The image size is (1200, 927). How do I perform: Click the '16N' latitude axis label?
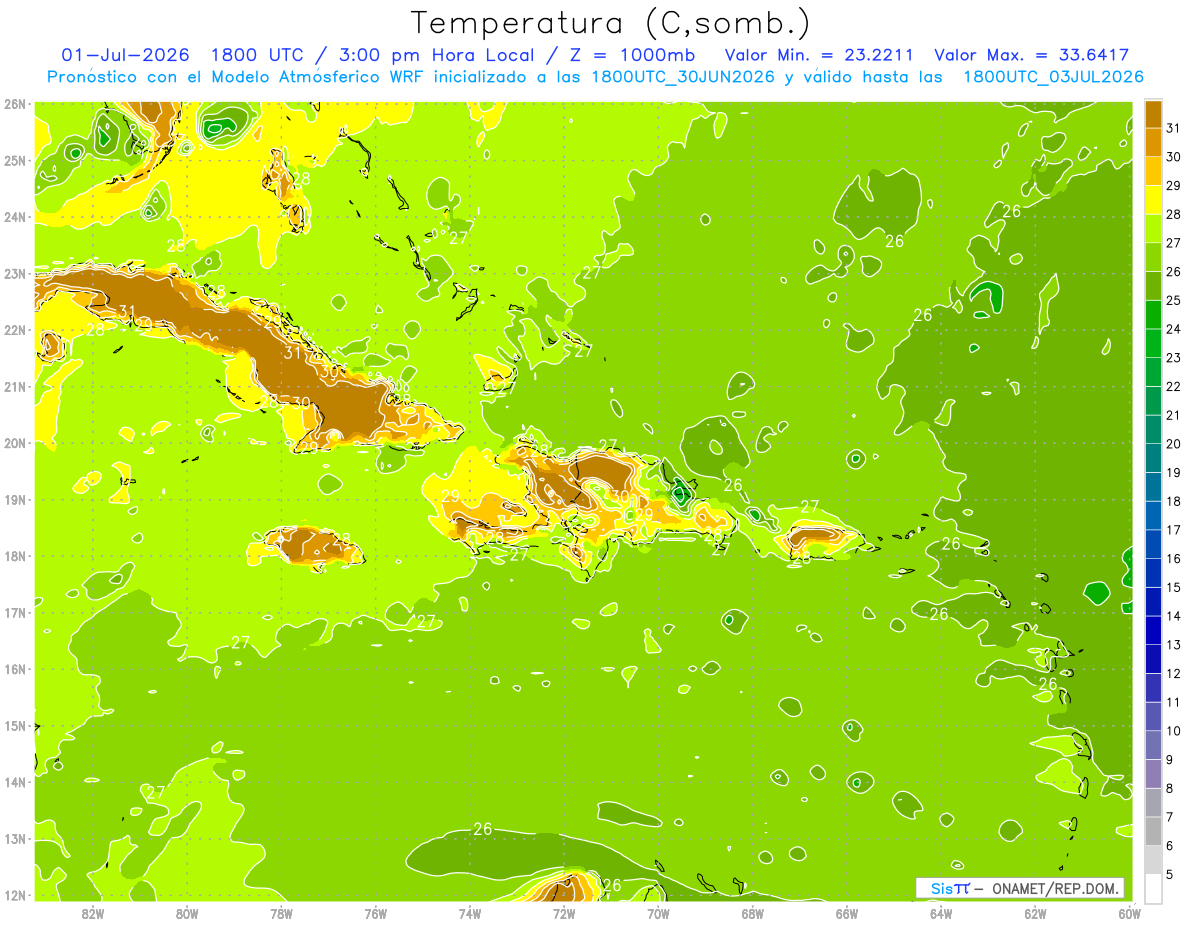point(15,669)
